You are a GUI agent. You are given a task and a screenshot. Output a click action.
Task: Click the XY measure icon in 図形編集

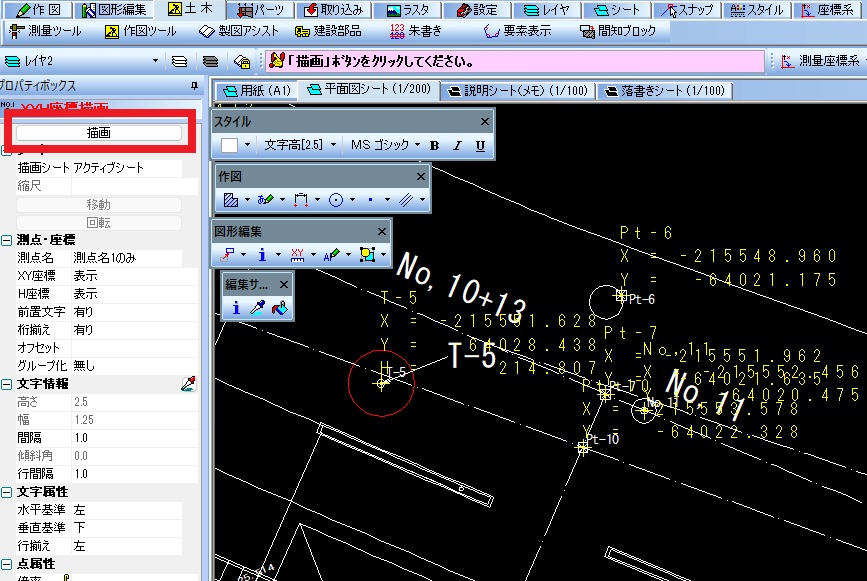pos(297,255)
